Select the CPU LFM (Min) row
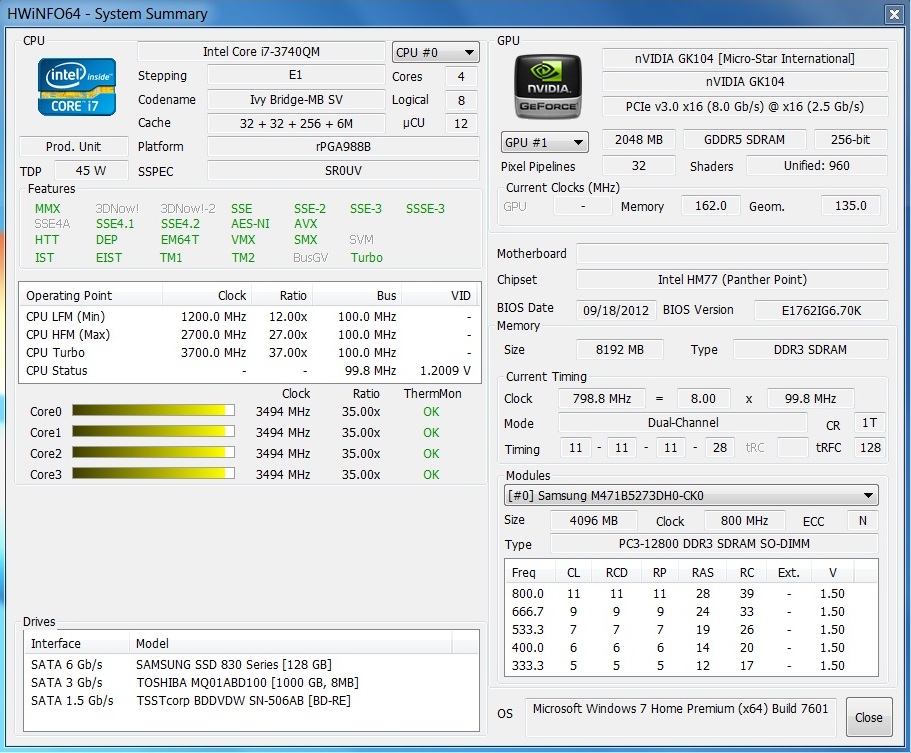Viewport: 911px width, 753px height. point(249,317)
